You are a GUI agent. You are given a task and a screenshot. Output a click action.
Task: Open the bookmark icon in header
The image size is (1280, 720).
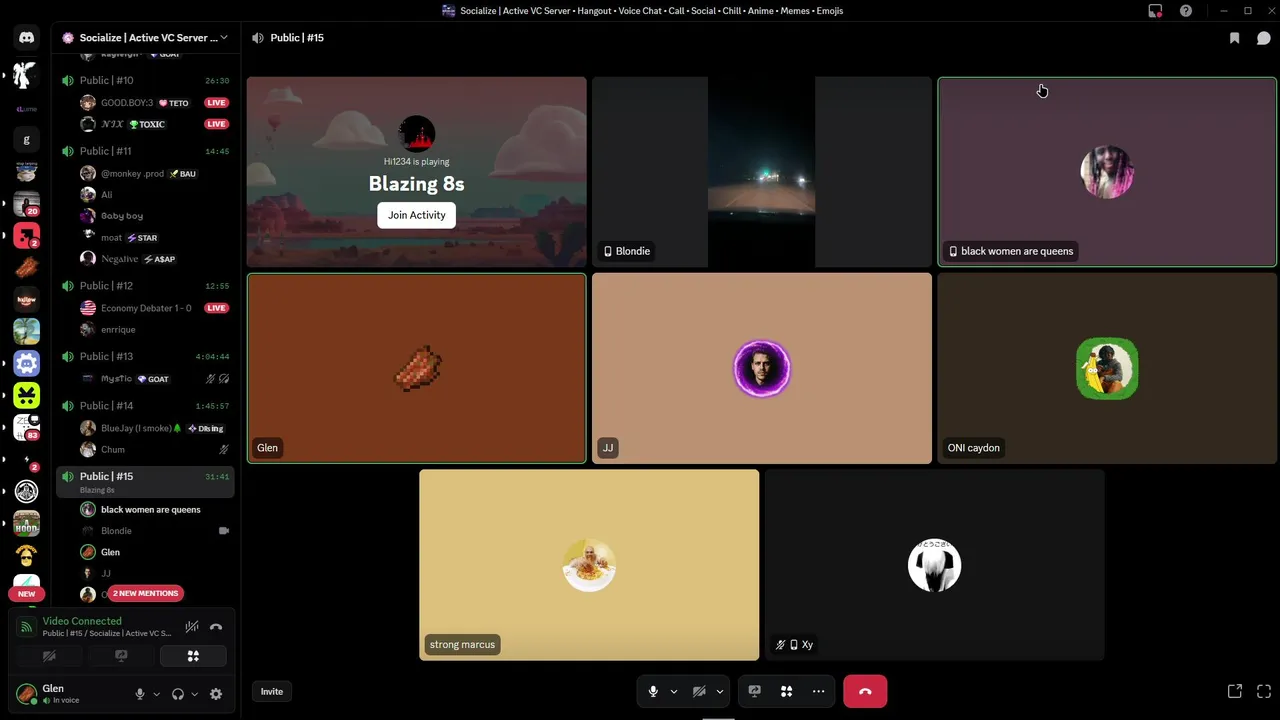pyautogui.click(x=1235, y=38)
